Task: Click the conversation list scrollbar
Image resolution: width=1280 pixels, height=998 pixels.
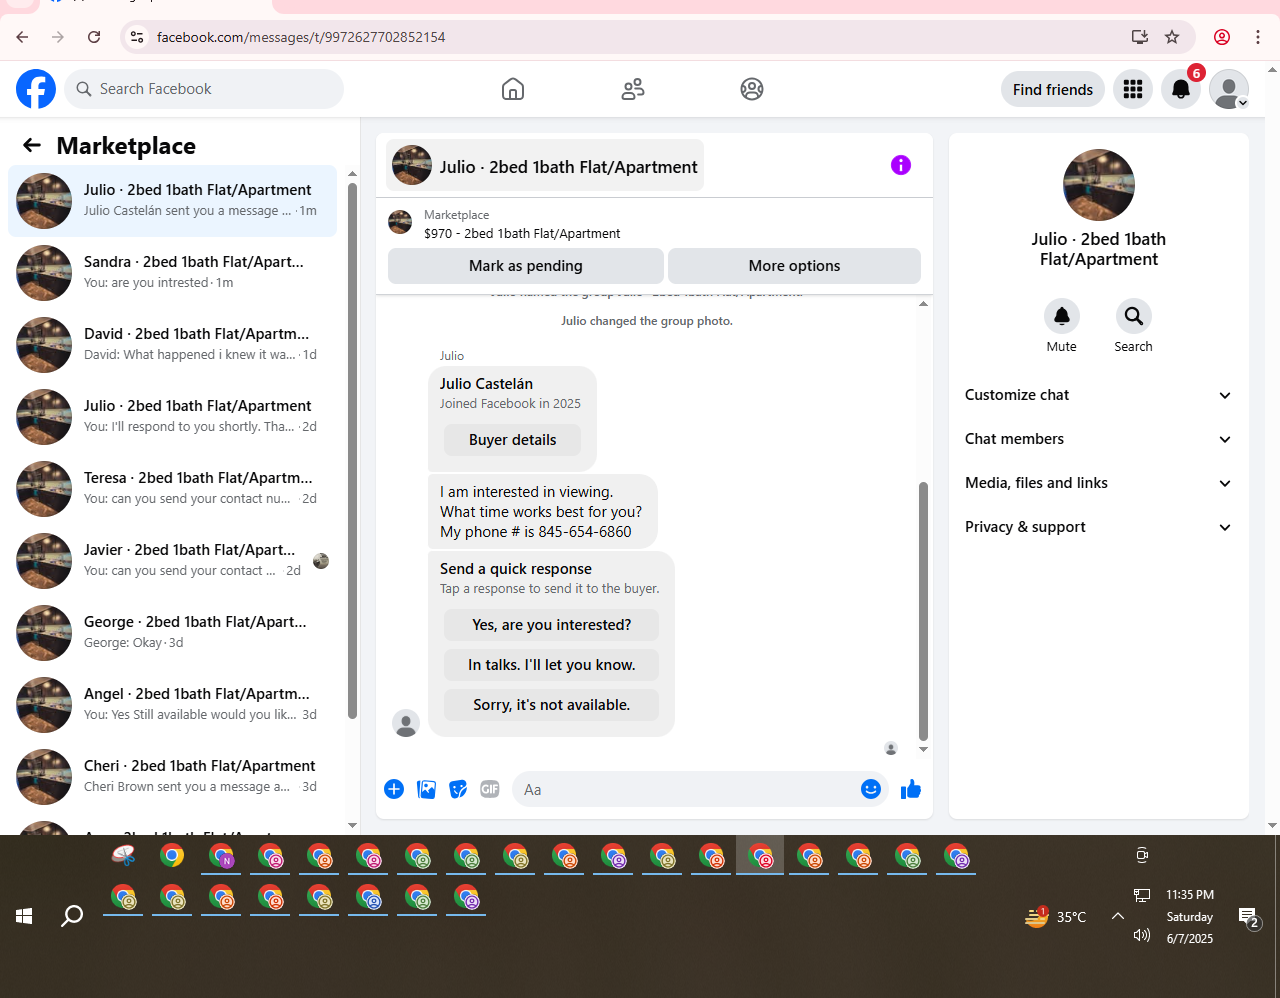Action: (352, 450)
